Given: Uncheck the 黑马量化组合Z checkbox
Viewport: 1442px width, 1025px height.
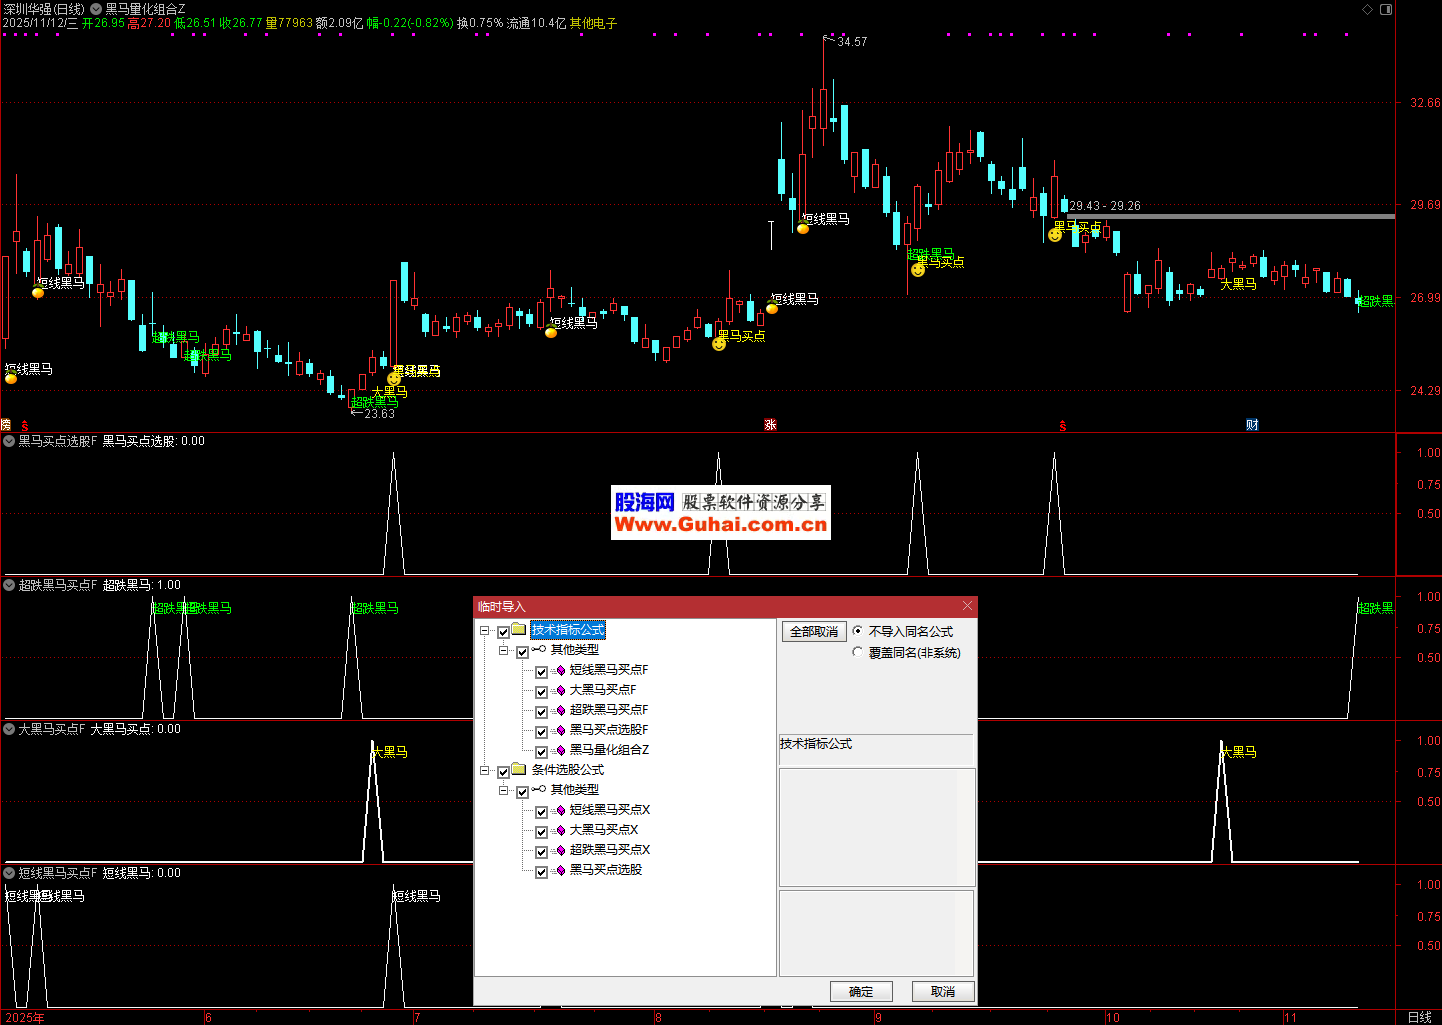Looking at the screenshot, I should (x=541, y=751).
